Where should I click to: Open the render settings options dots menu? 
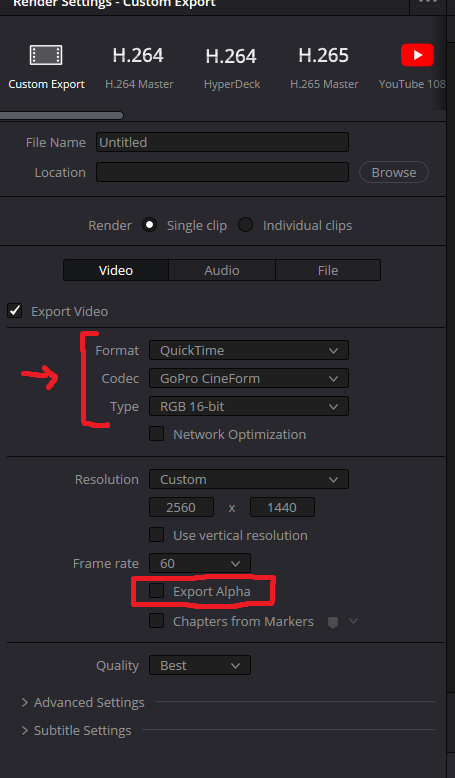[x=428, y=2]
